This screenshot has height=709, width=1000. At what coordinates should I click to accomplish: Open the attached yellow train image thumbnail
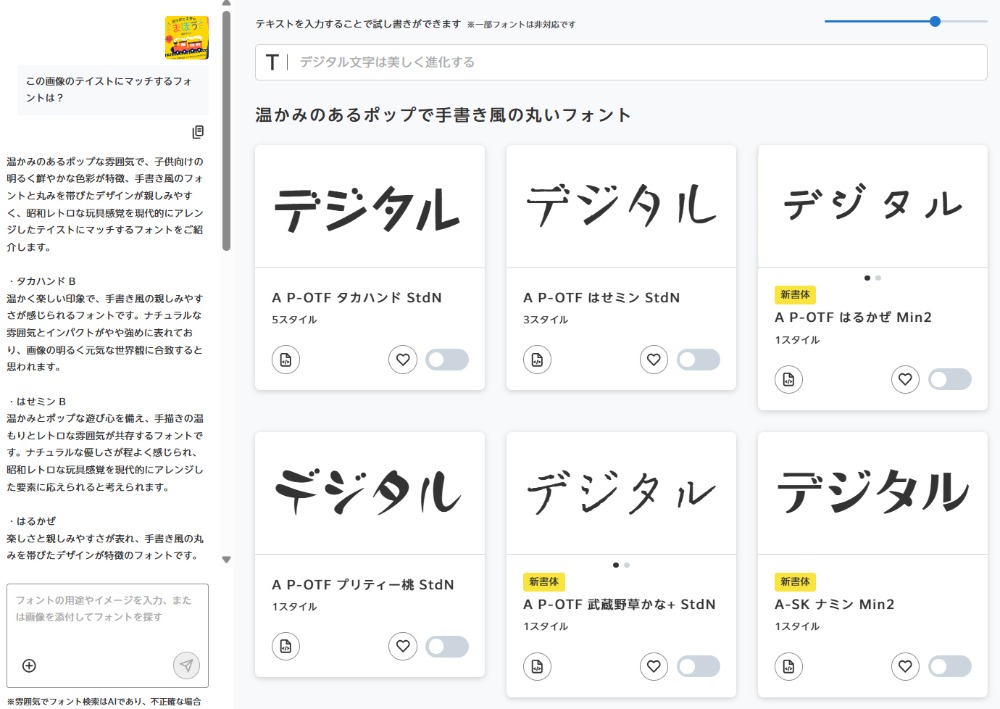186,38
